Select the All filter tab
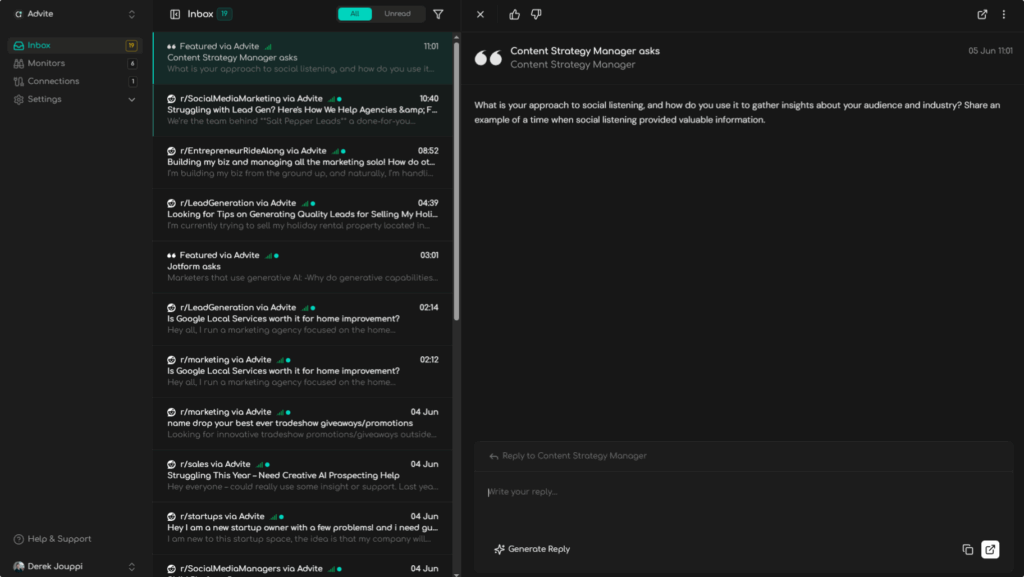Image resolution: width=1024 pixels, height=577 pixels. (355, 14)
